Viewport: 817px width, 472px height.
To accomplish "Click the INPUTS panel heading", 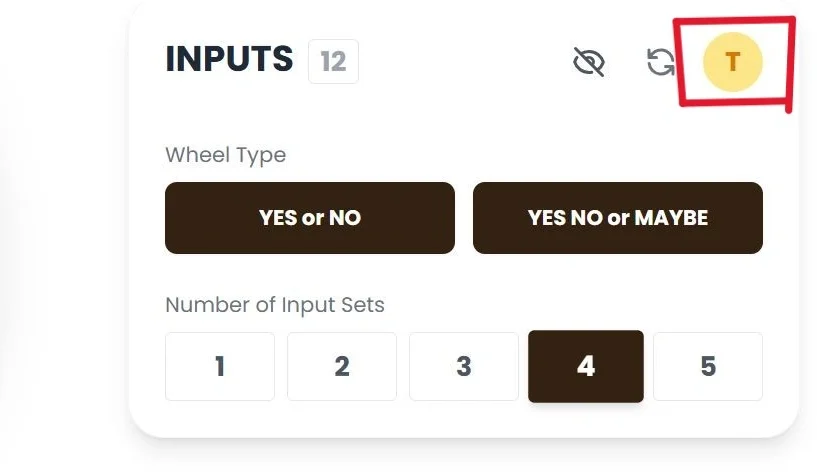I will [229, 60].
